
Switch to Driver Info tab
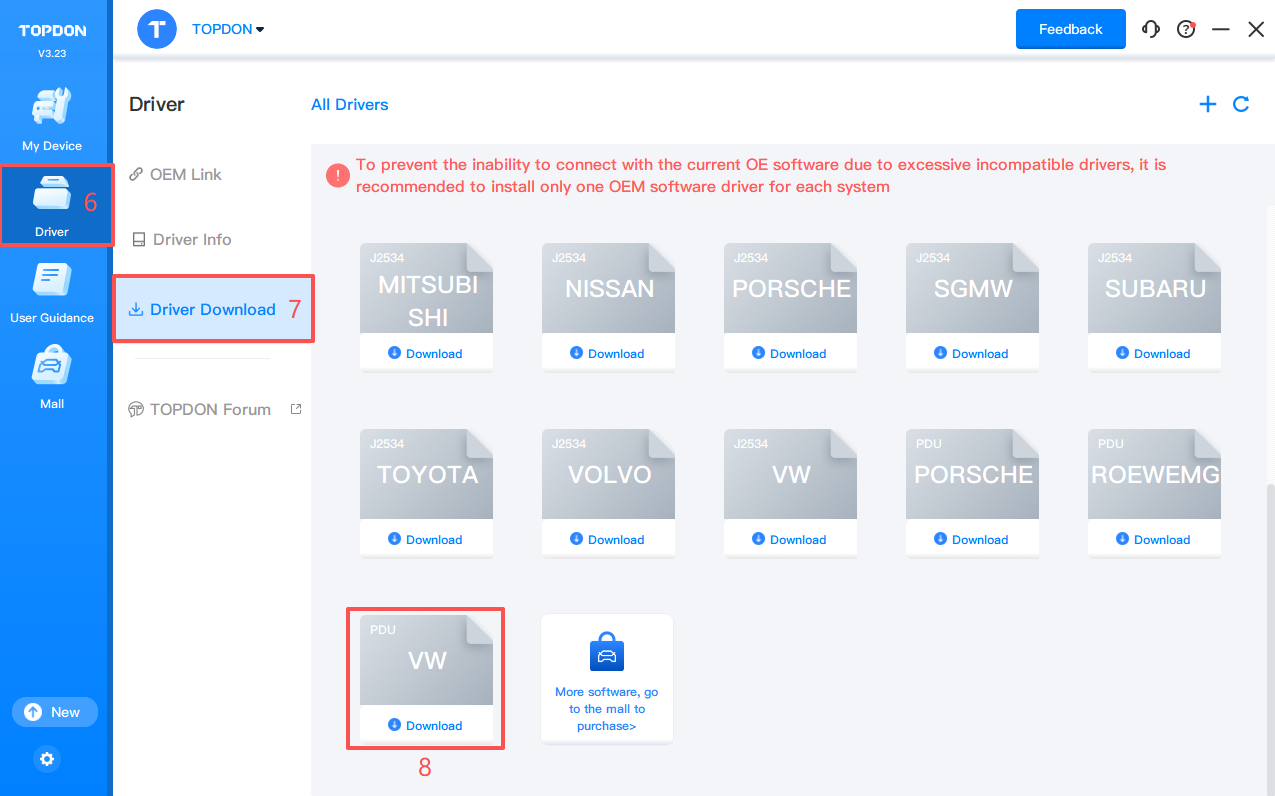pyautogui.click(x=191, y=240)
